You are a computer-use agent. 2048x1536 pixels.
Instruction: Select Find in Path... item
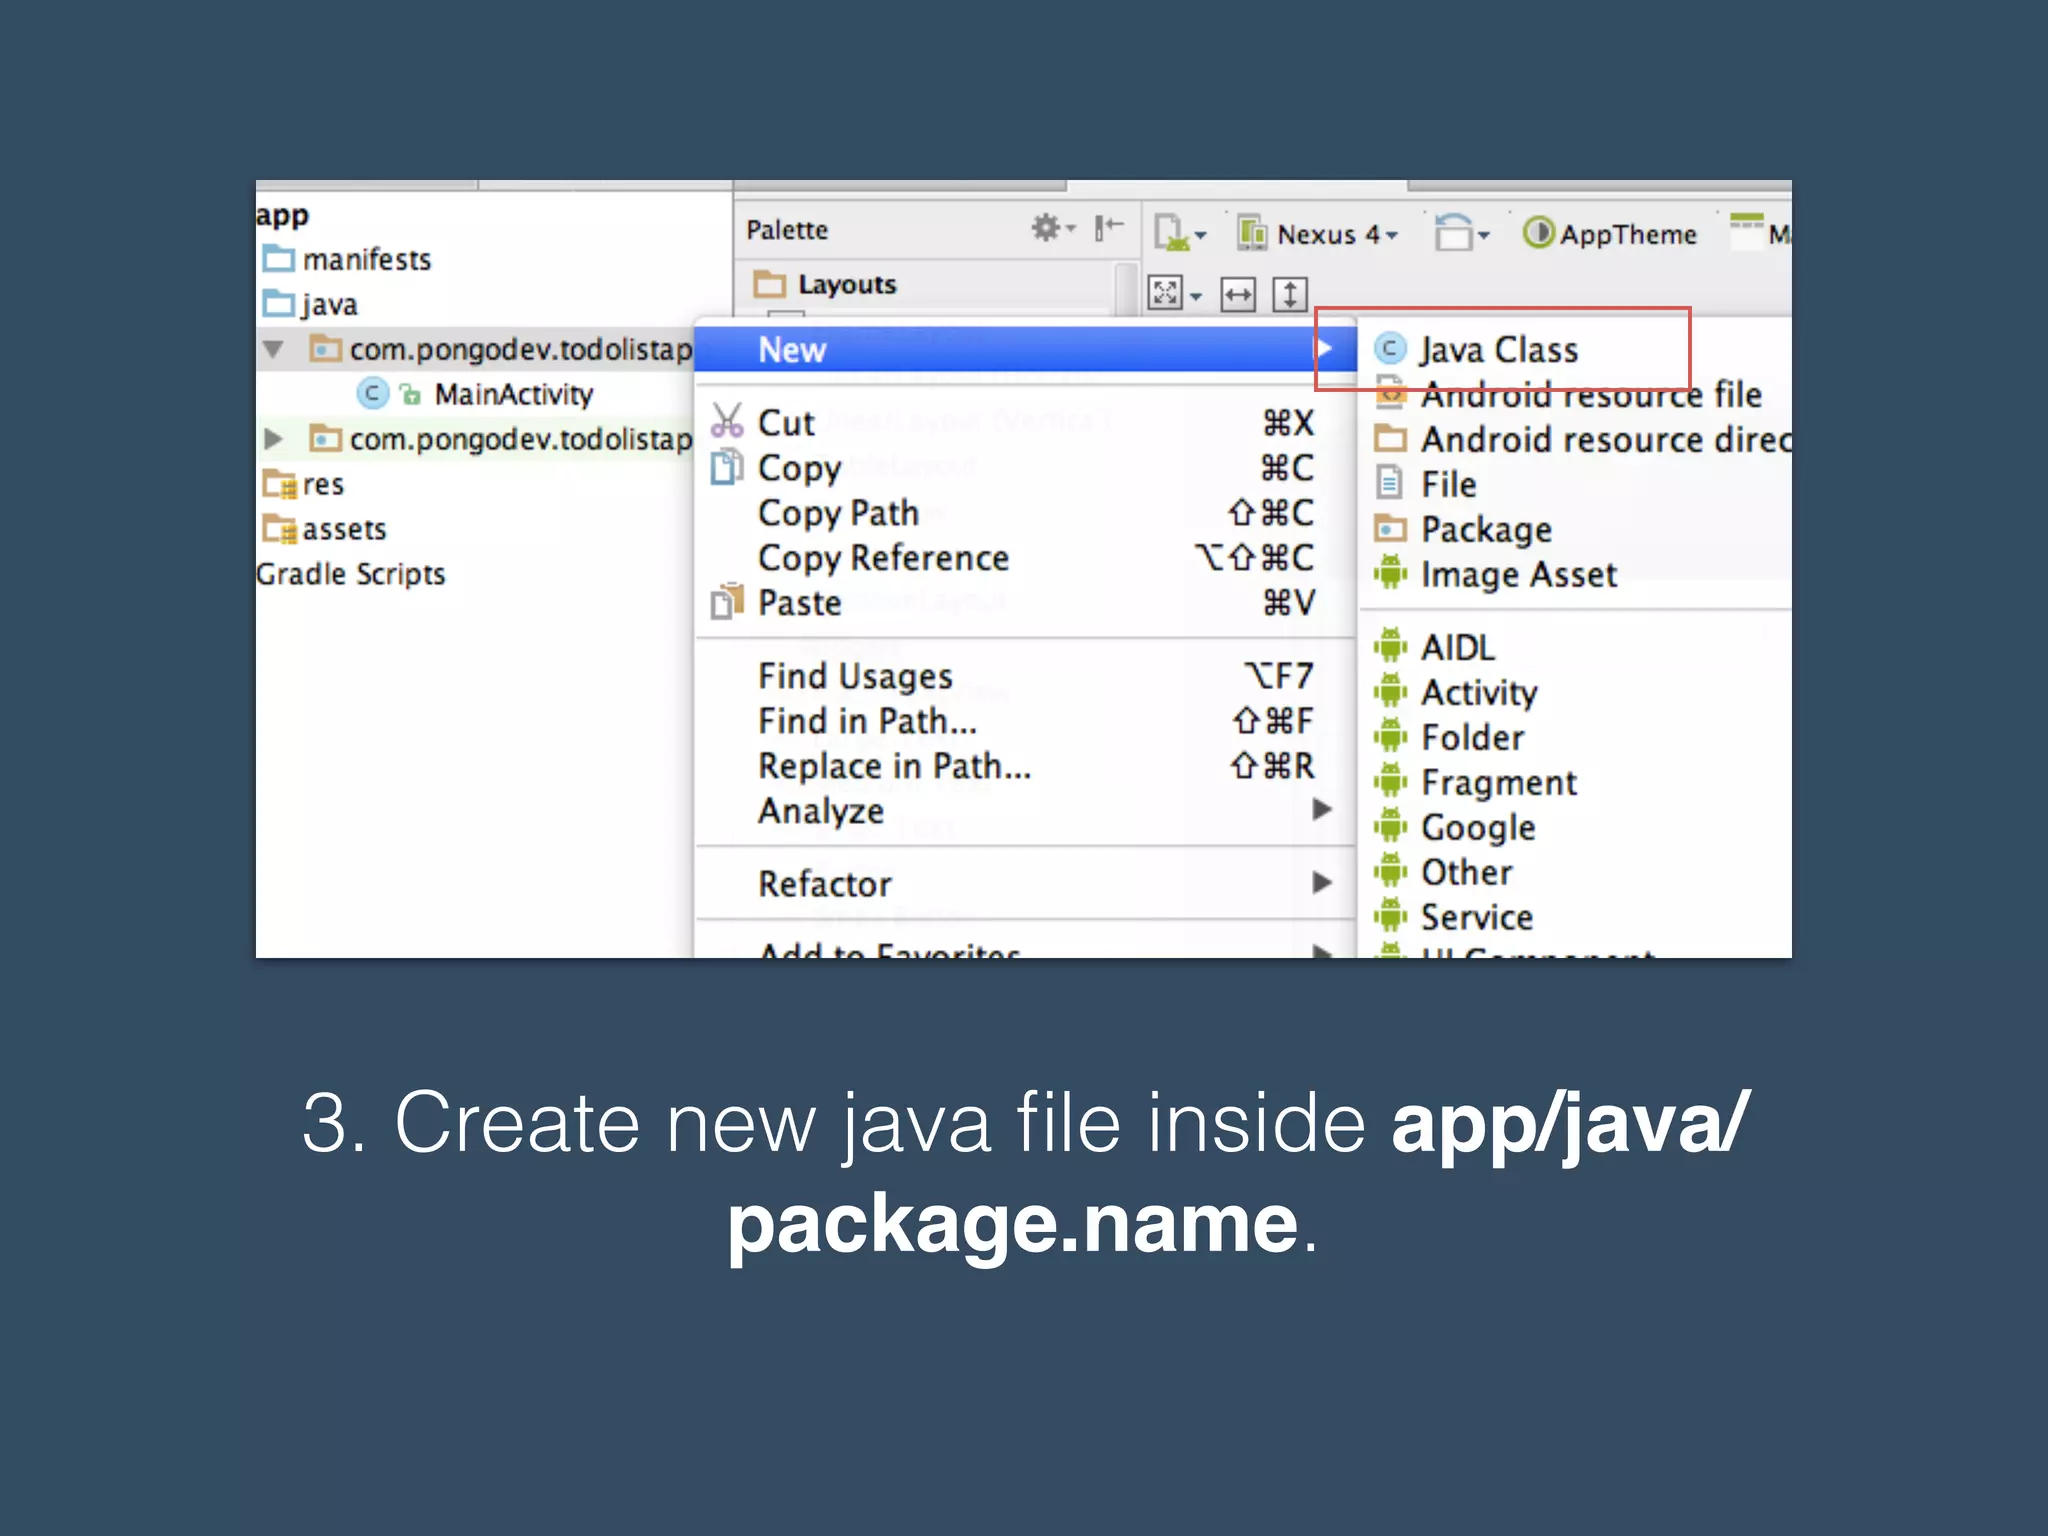(x=1025, y=721)
